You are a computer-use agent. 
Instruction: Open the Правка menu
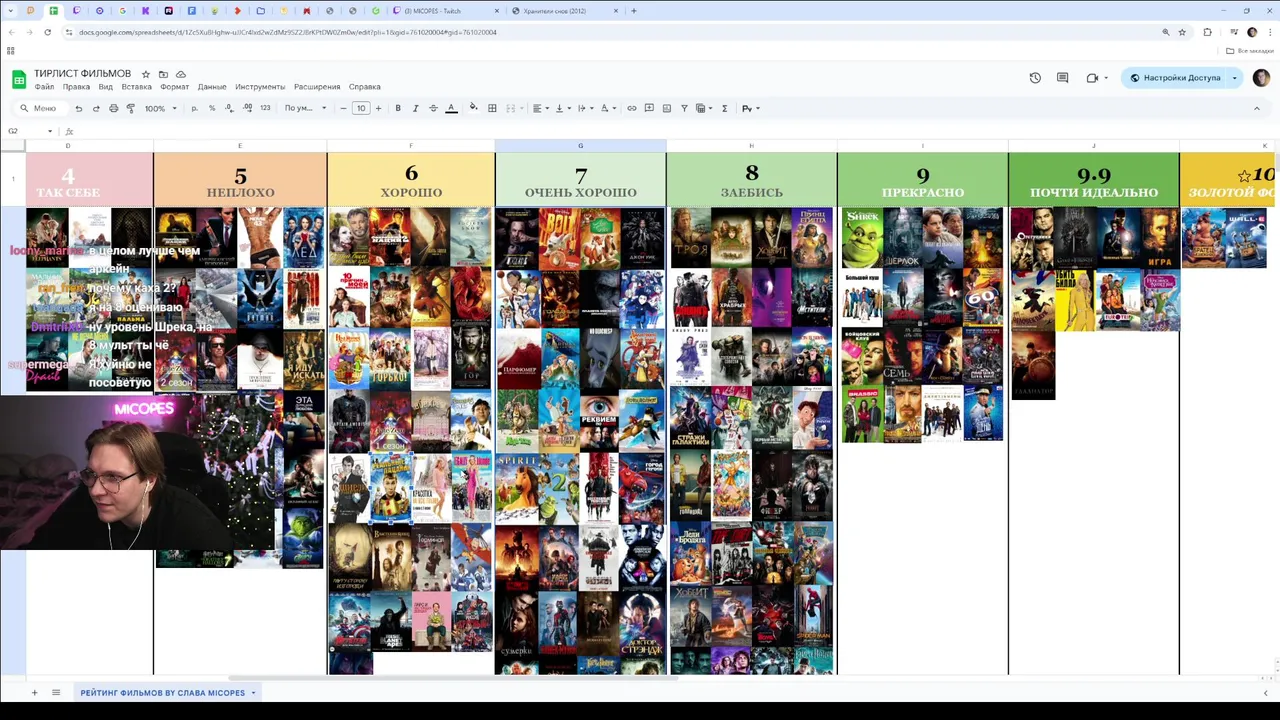point(76,87)
